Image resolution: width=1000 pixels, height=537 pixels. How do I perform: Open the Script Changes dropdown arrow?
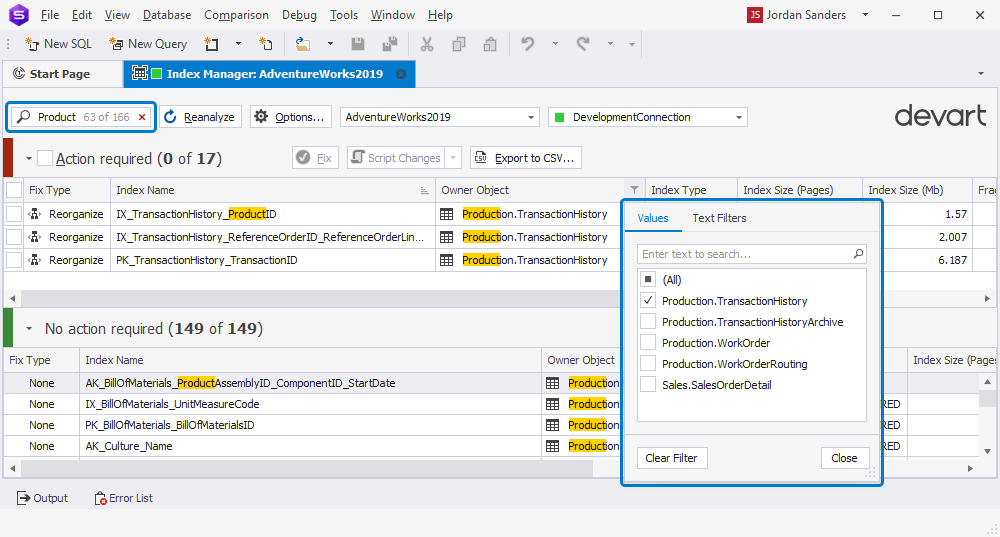tap(453, 158)
